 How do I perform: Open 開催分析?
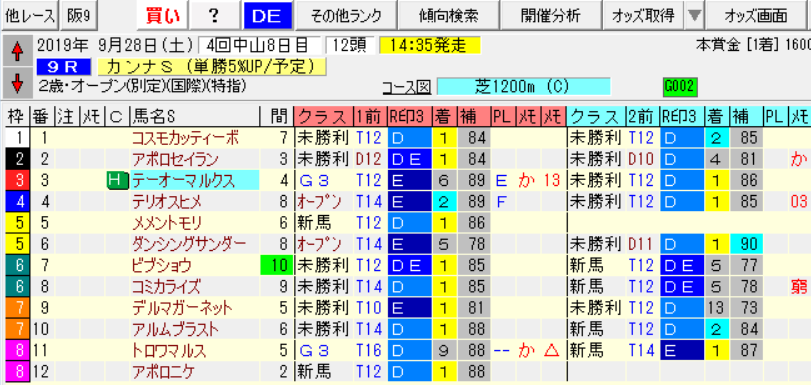click(551, 16)
